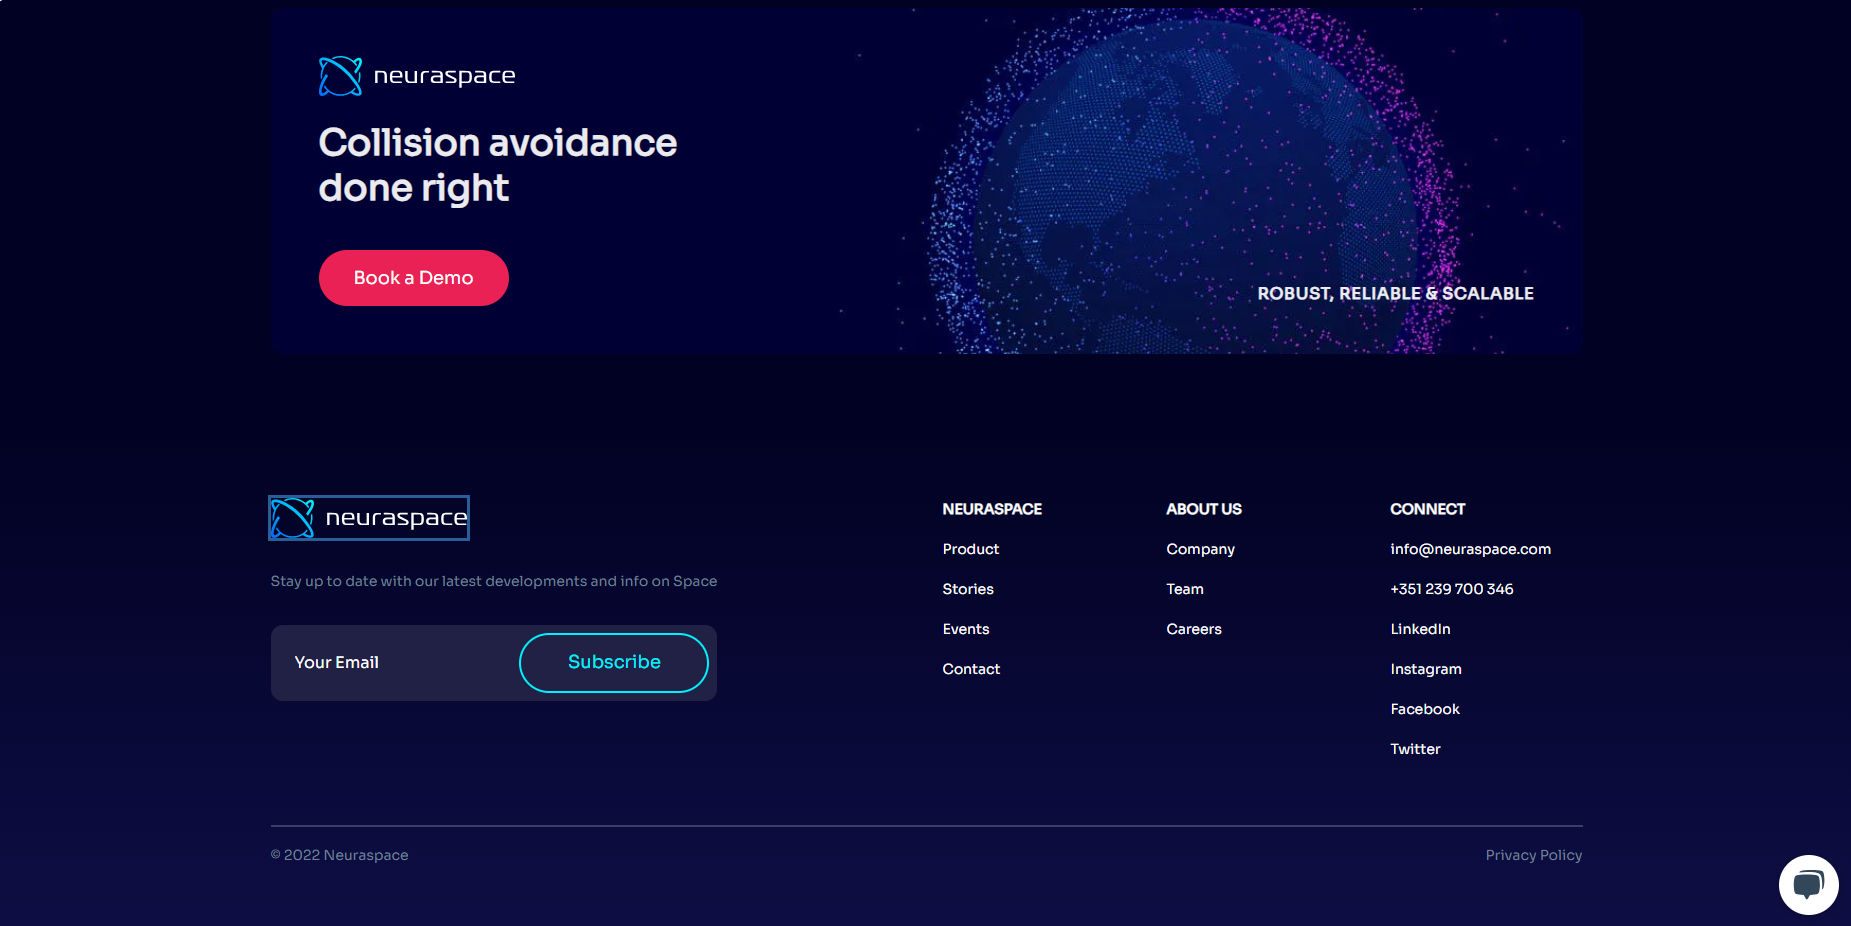Click the neuraspace footer logo
Viewport: 1851px width, 926px height.
coord(369,518)
